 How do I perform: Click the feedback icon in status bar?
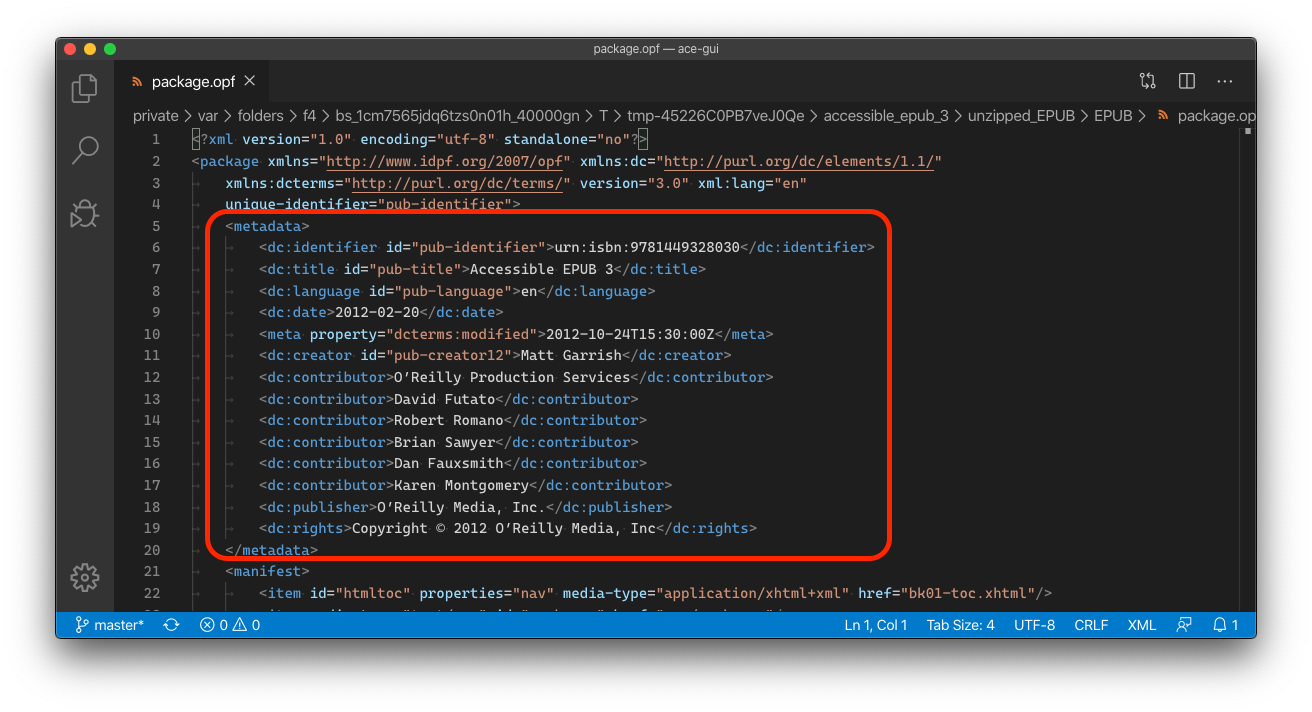tap(1185, 625)
